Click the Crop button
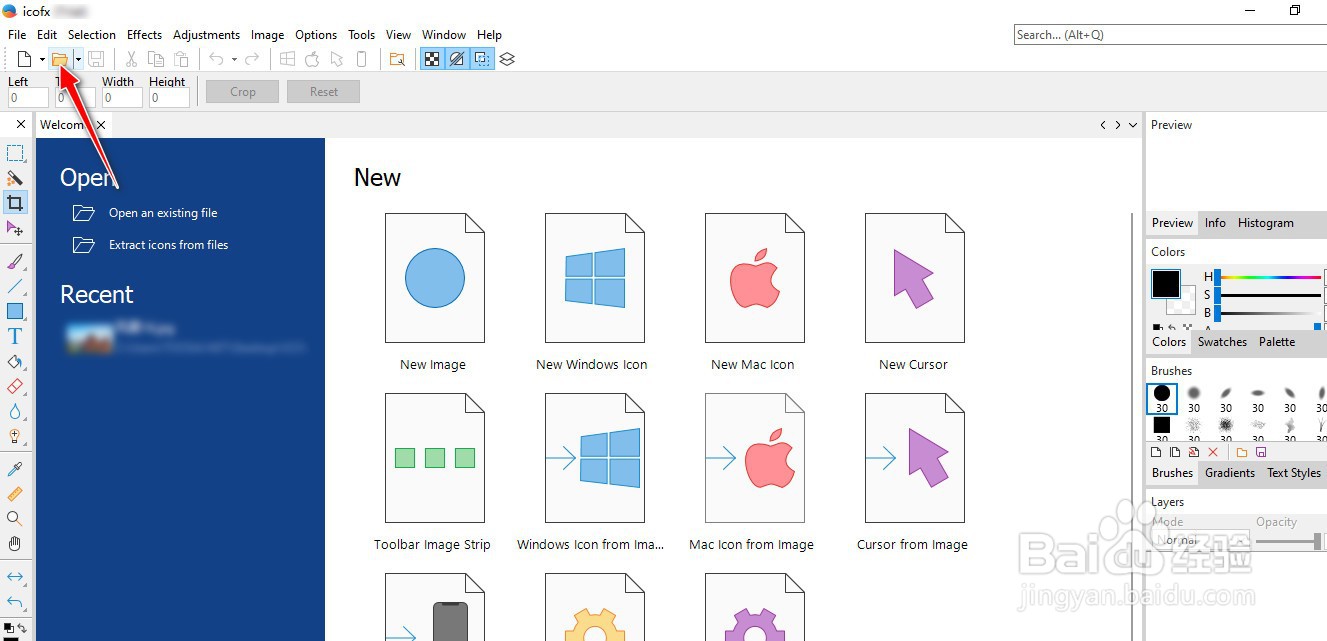The image size is (1327, 641). click(243, 92)
